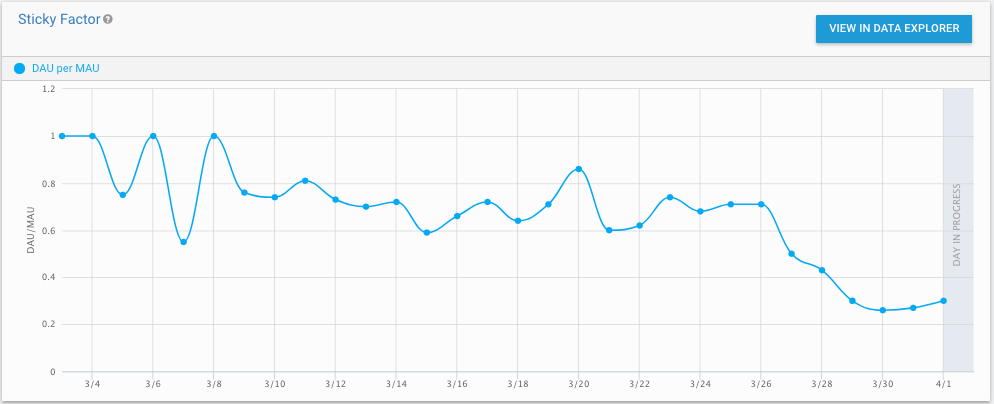
Task: Select the data point at 3/16
Action: point(457,216)
